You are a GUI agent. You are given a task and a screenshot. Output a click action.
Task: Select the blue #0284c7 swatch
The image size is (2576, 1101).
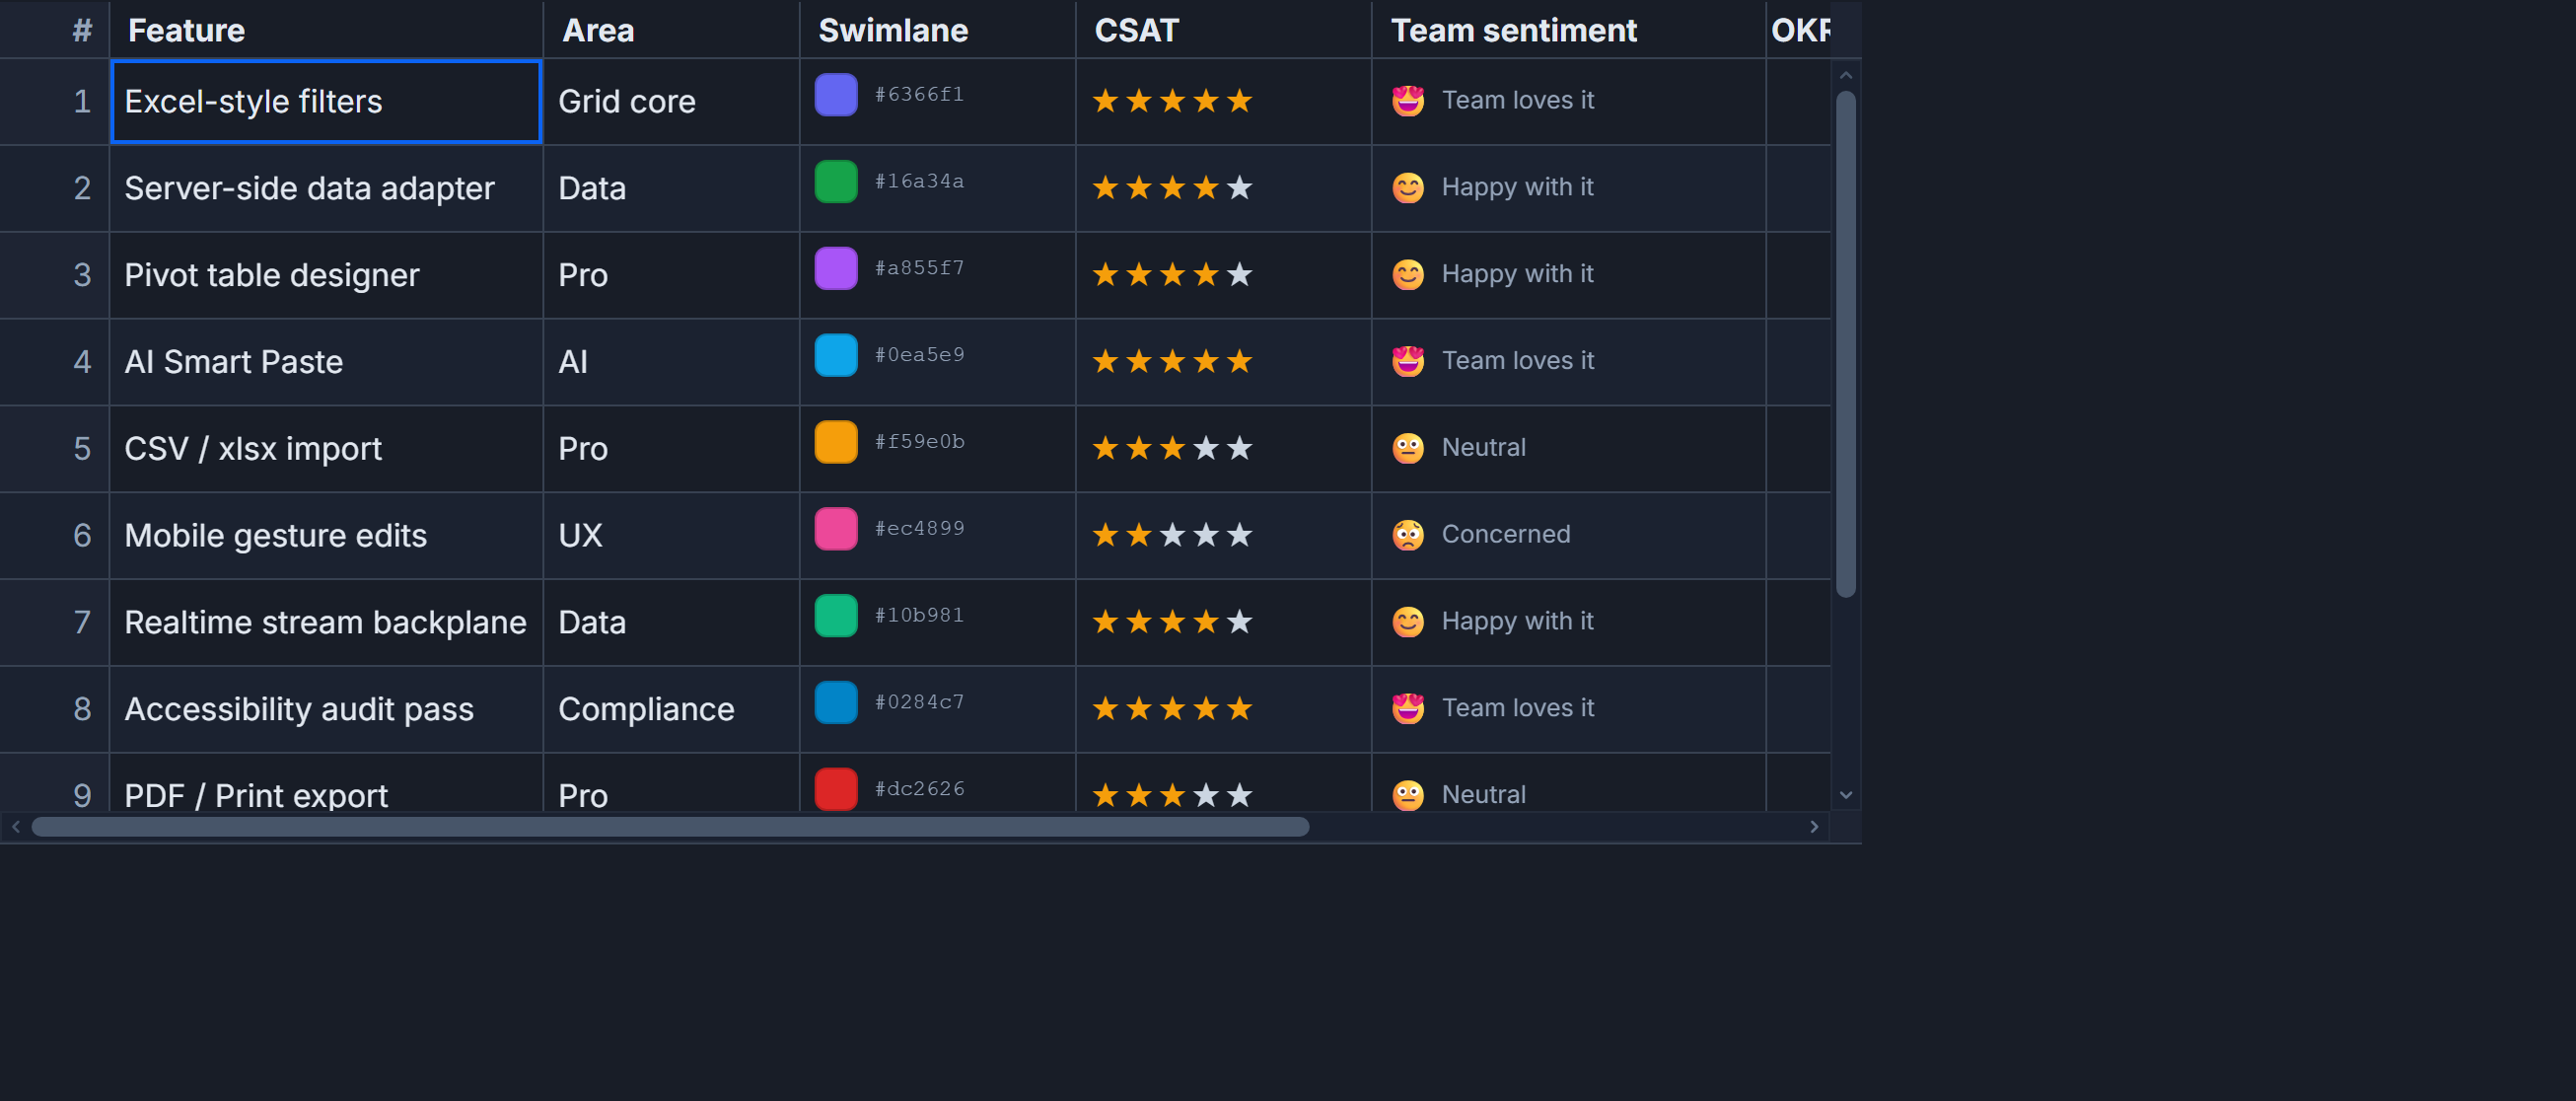pos(836,702)
